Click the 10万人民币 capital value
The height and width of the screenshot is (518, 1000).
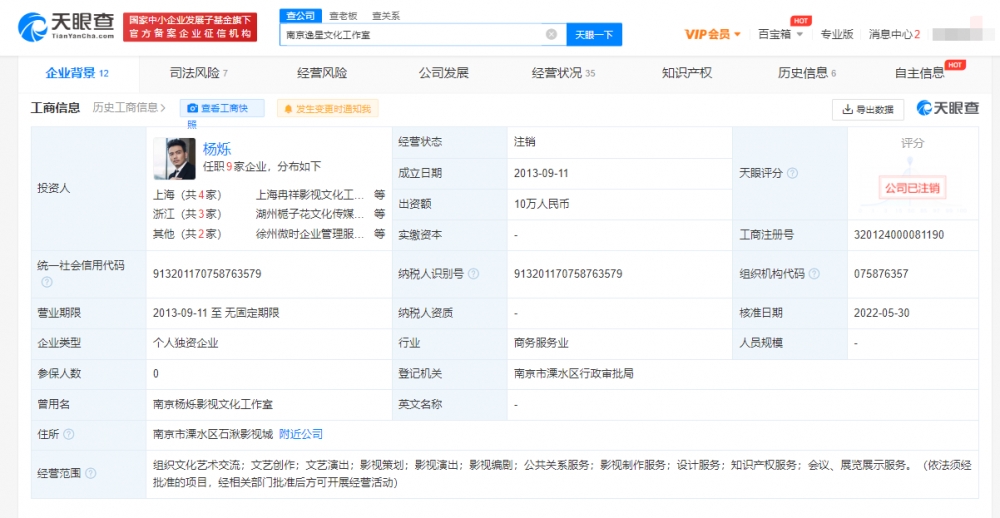(x=541, y=204)
